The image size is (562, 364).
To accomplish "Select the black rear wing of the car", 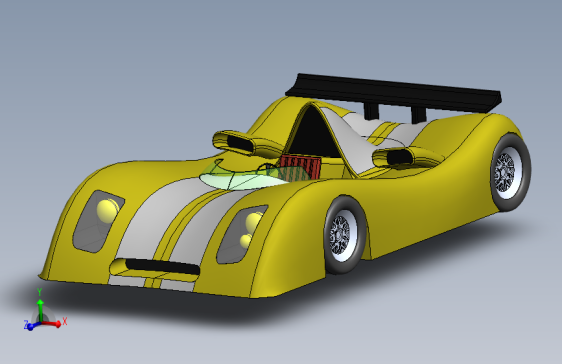I will pos(394,93).
